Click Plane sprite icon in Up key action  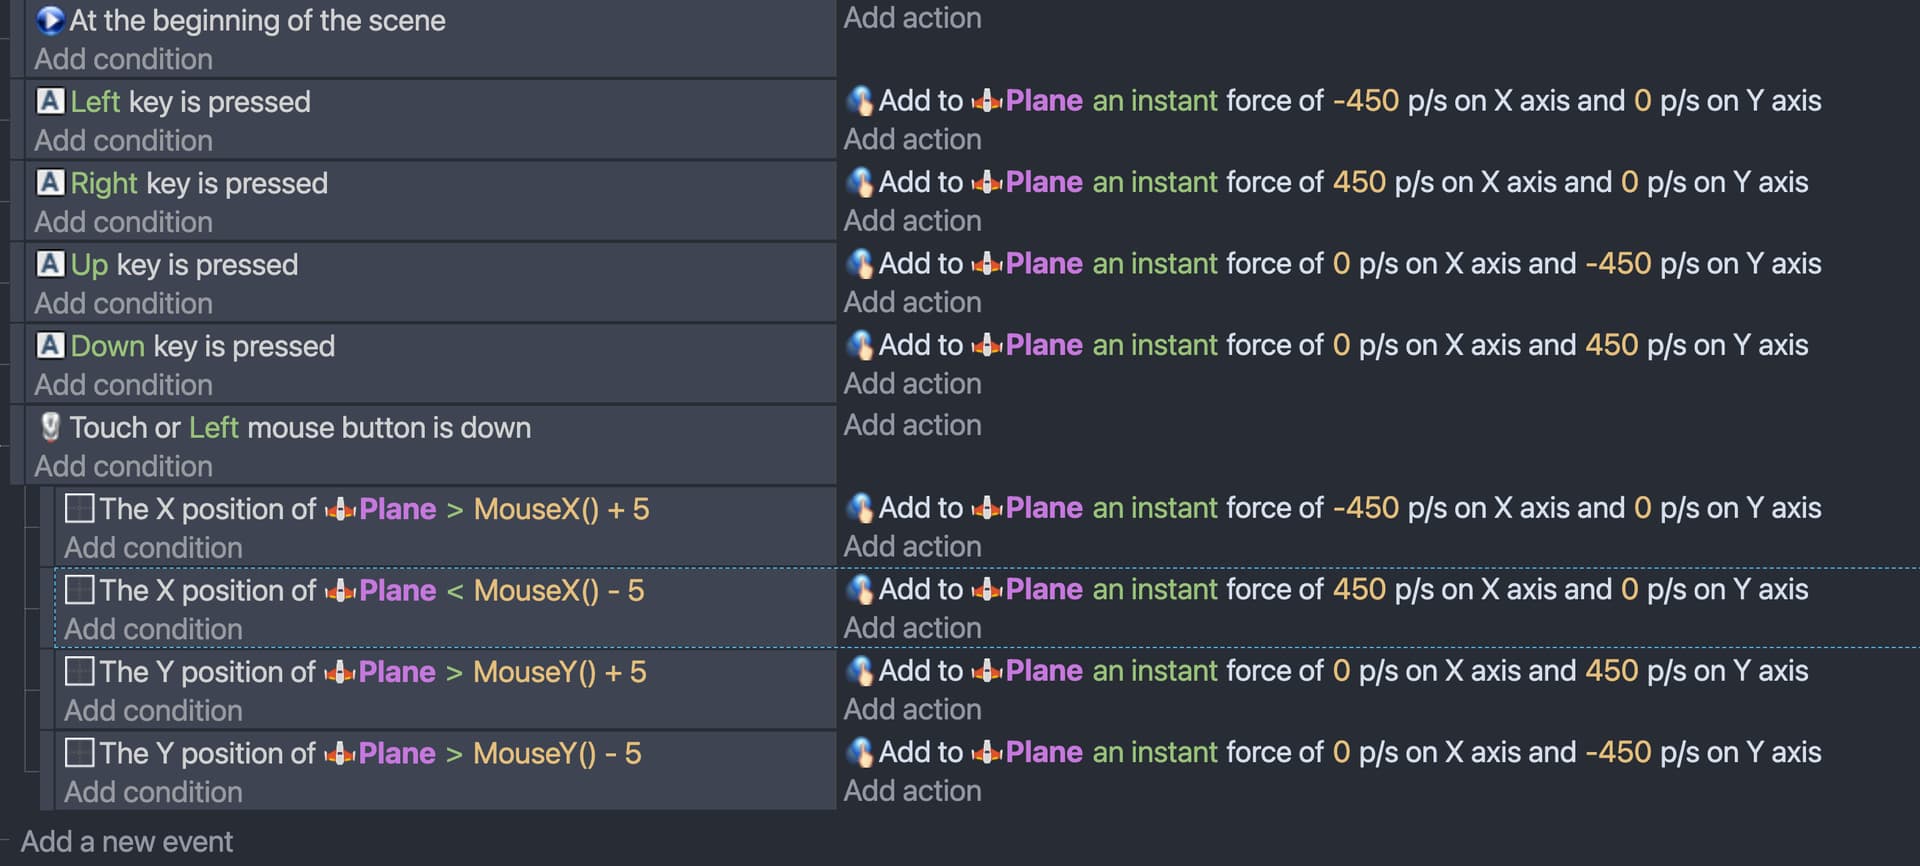[987, 263]
